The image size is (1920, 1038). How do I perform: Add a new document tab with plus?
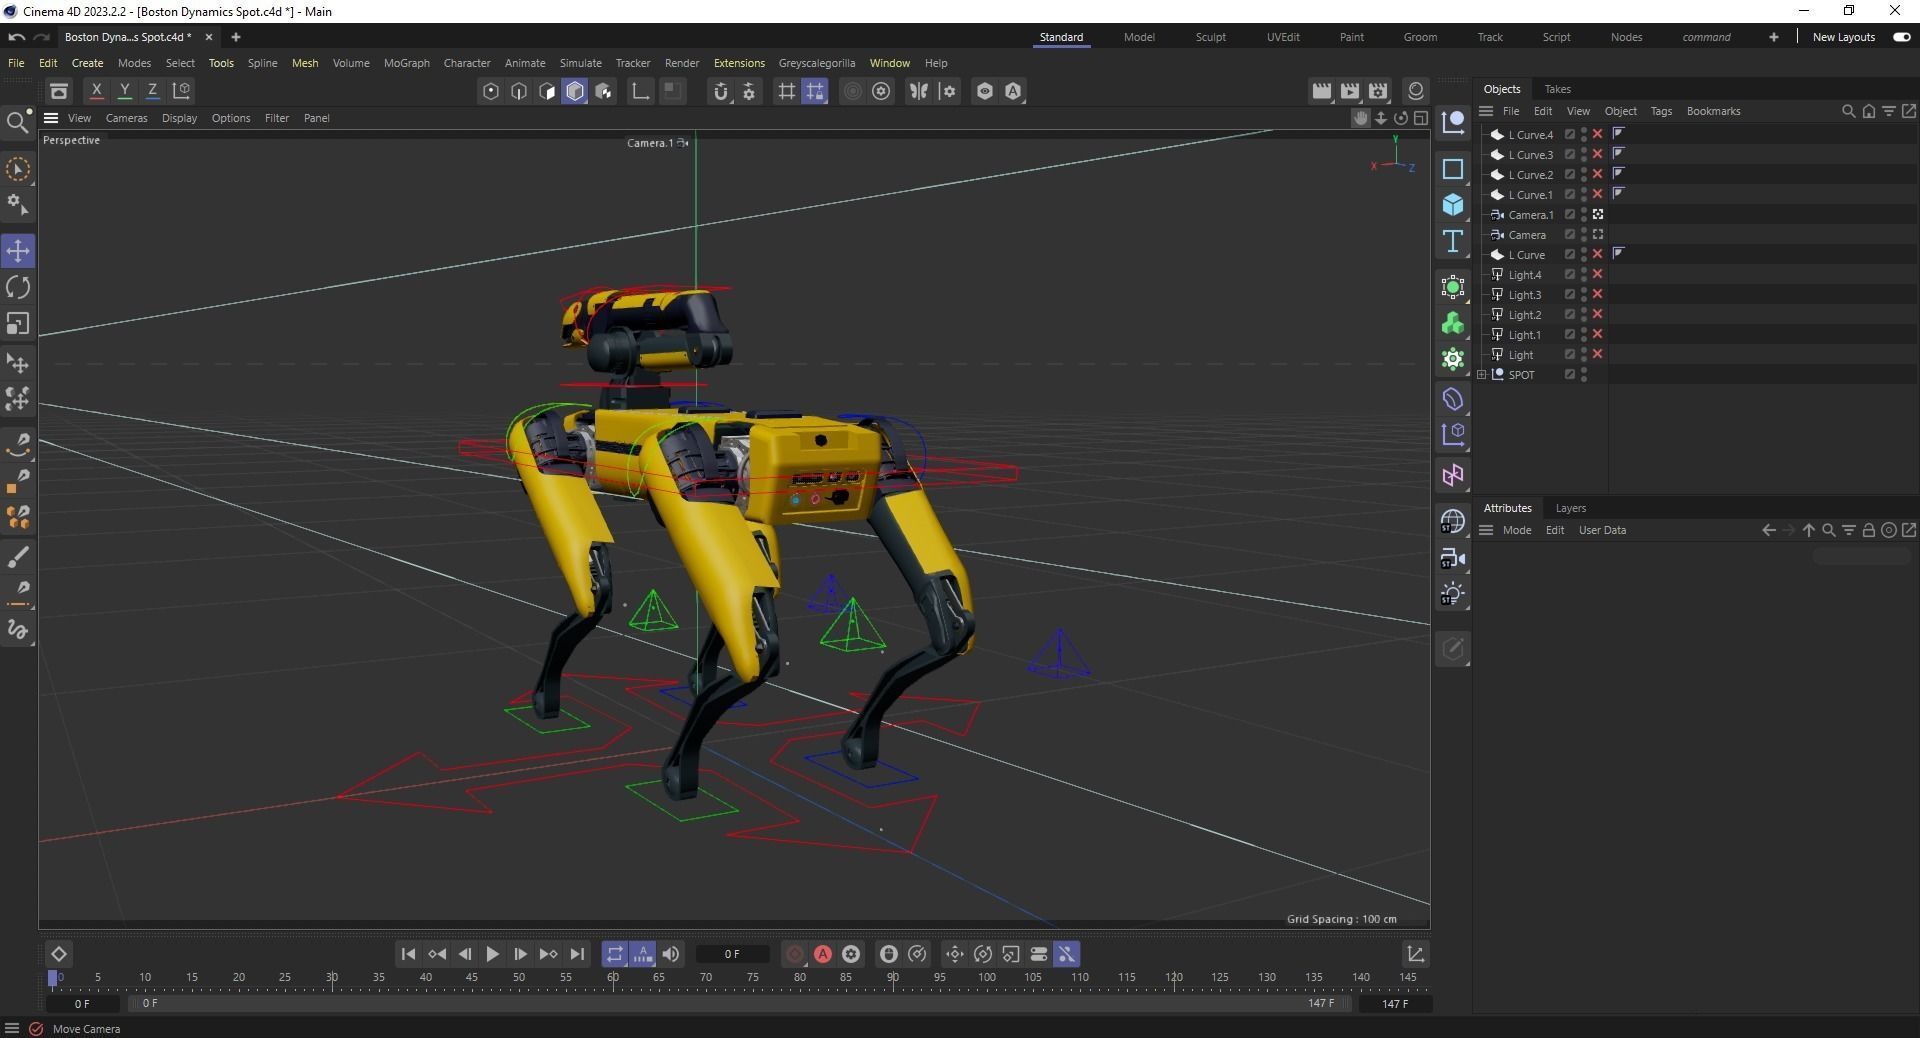coord(236,37)
